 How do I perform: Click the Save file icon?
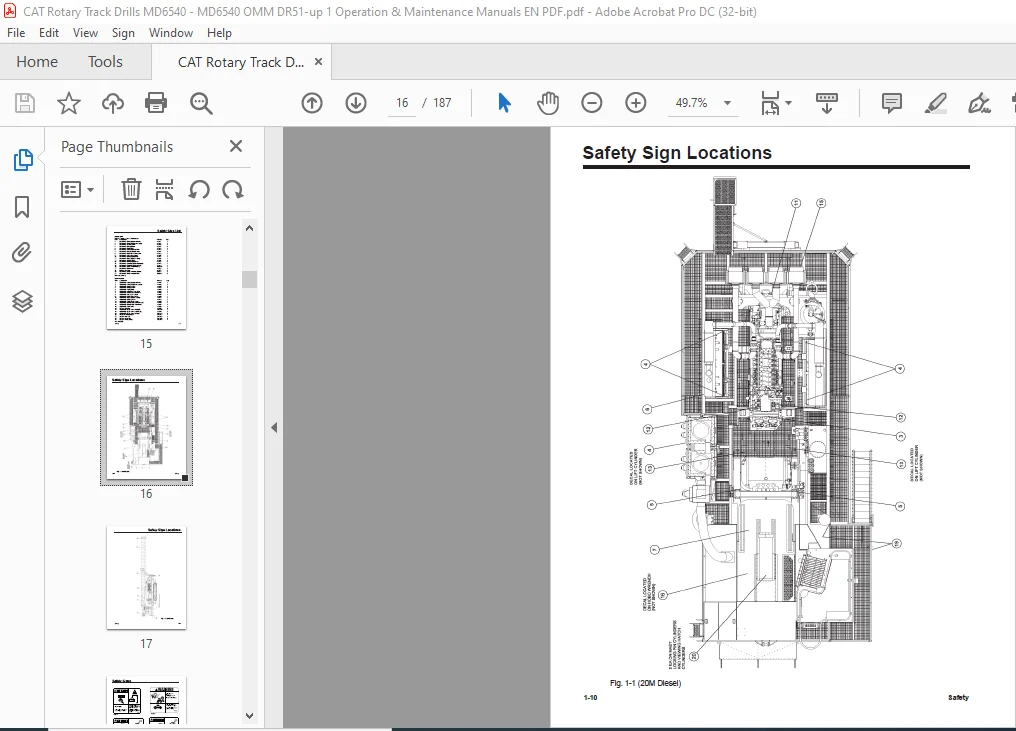25,103
